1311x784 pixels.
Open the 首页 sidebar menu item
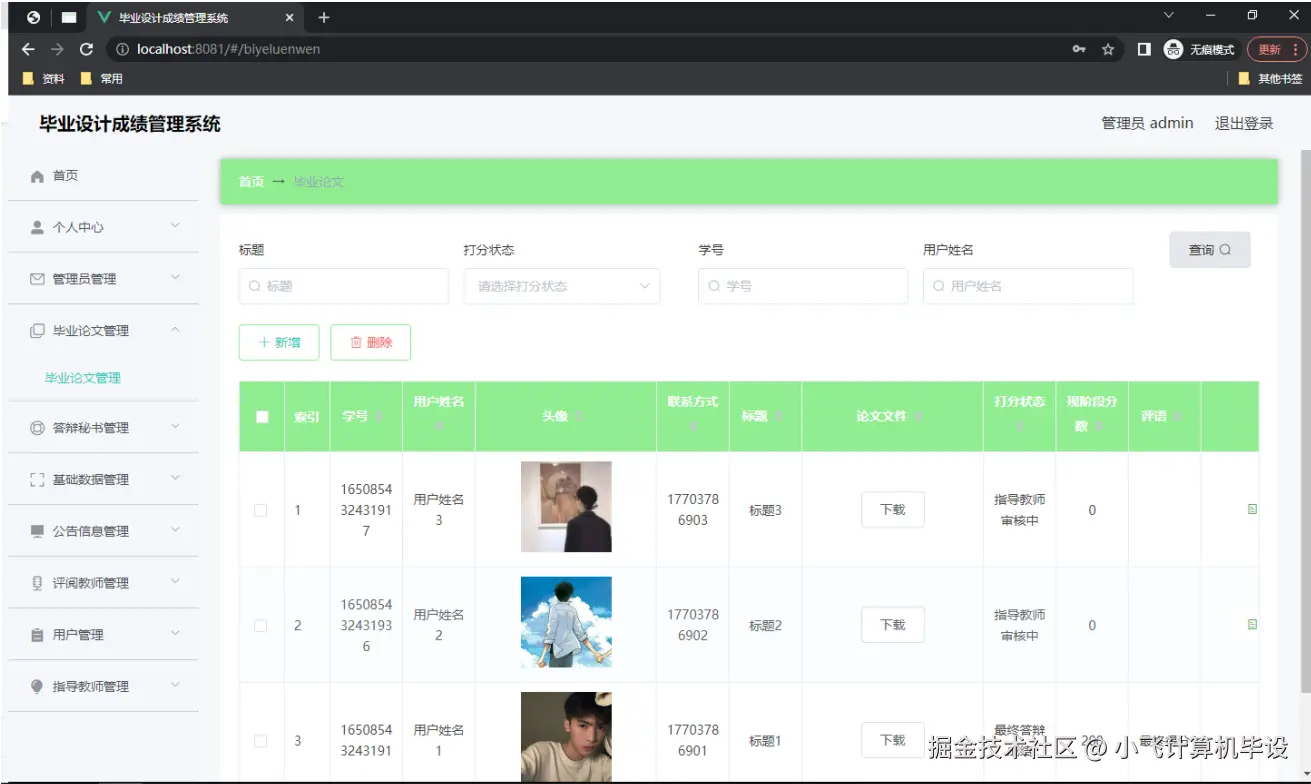[103, 176]
